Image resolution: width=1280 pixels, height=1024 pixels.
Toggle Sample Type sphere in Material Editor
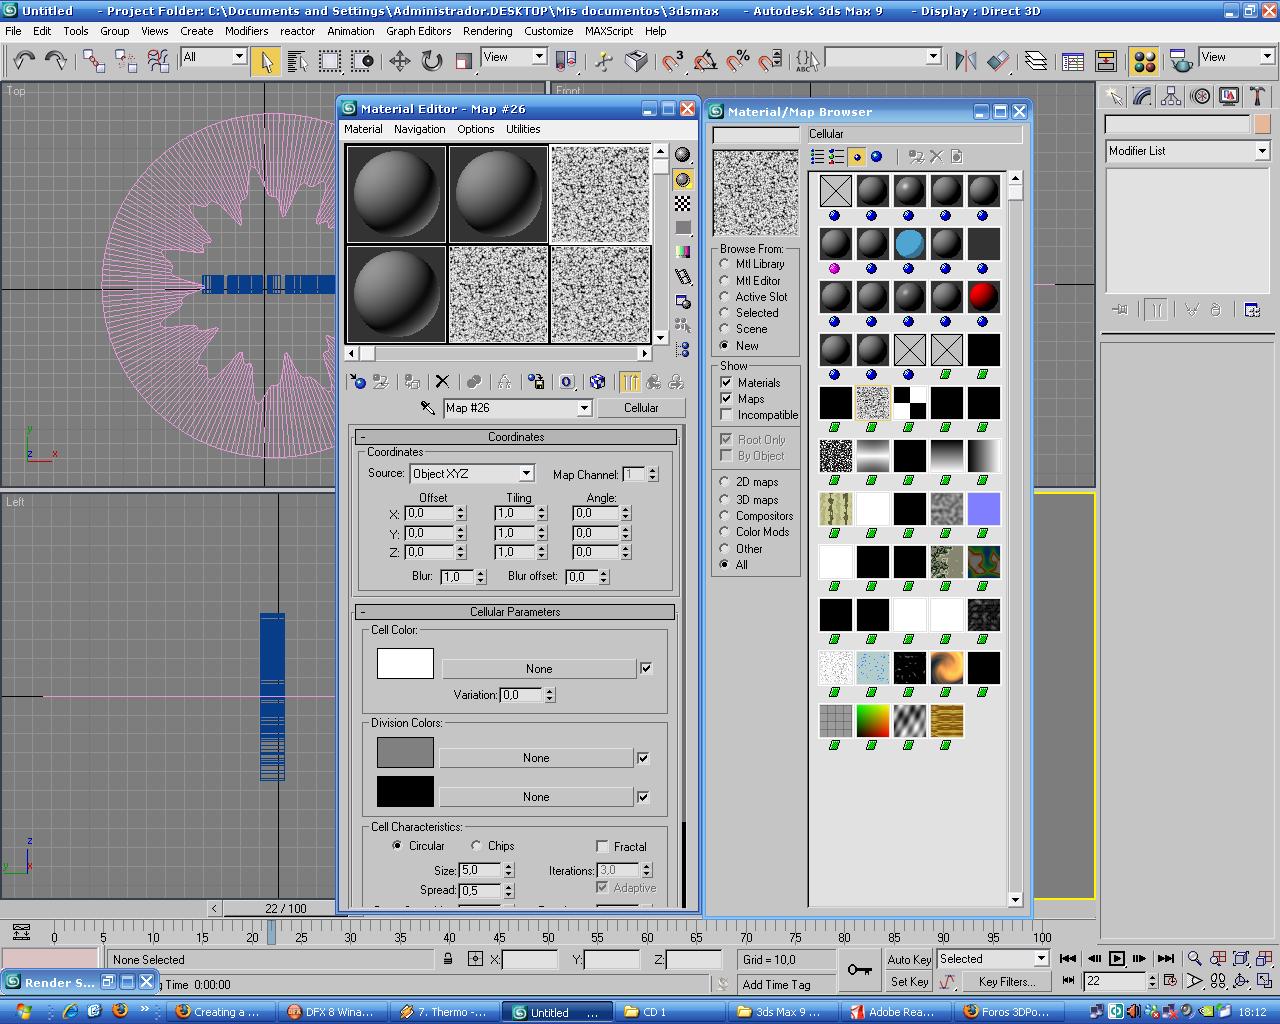click(683, 155)
